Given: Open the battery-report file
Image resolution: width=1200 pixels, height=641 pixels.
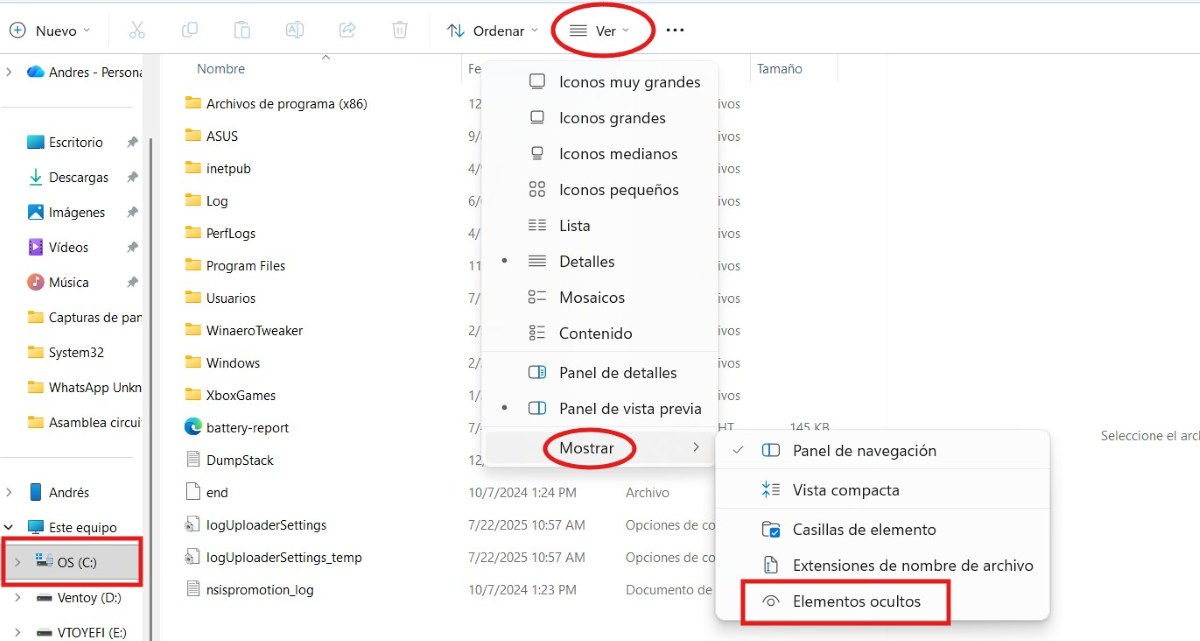Looking at the screenshot, I should click(247, 427).
